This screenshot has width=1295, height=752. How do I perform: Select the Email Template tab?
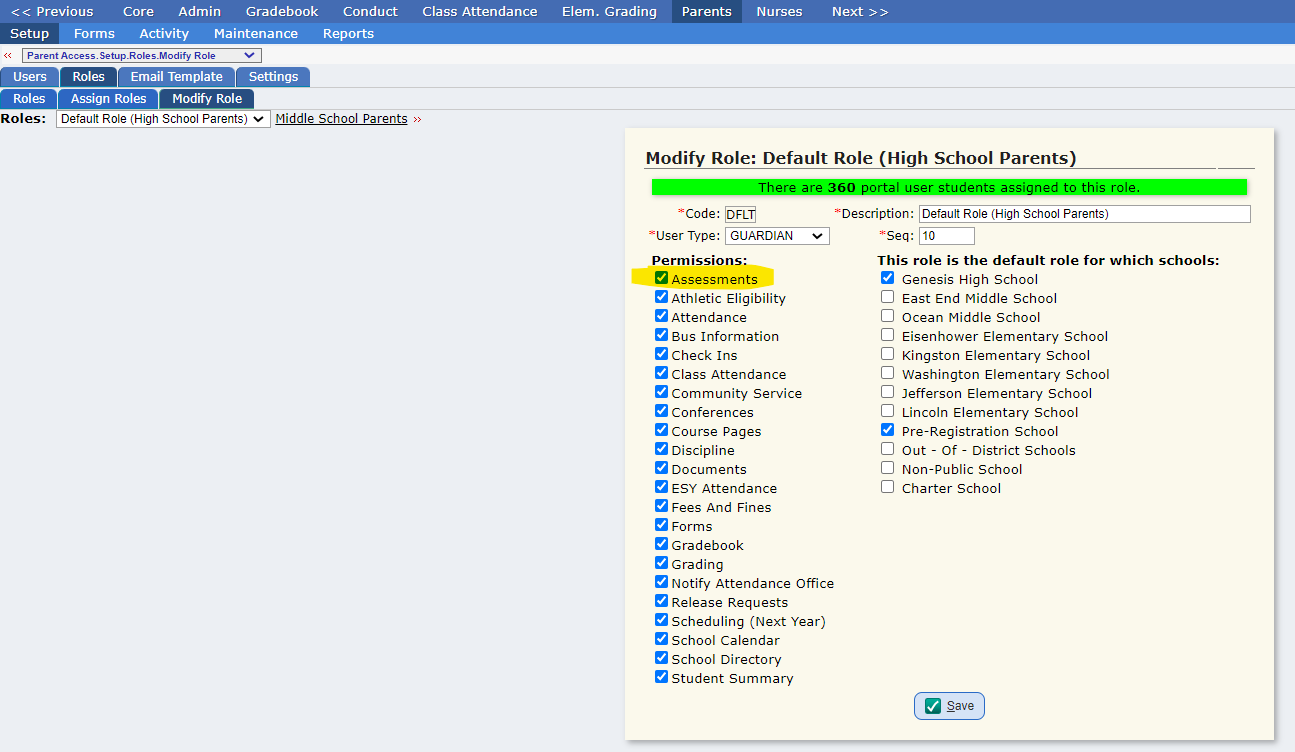coord(176,76)
